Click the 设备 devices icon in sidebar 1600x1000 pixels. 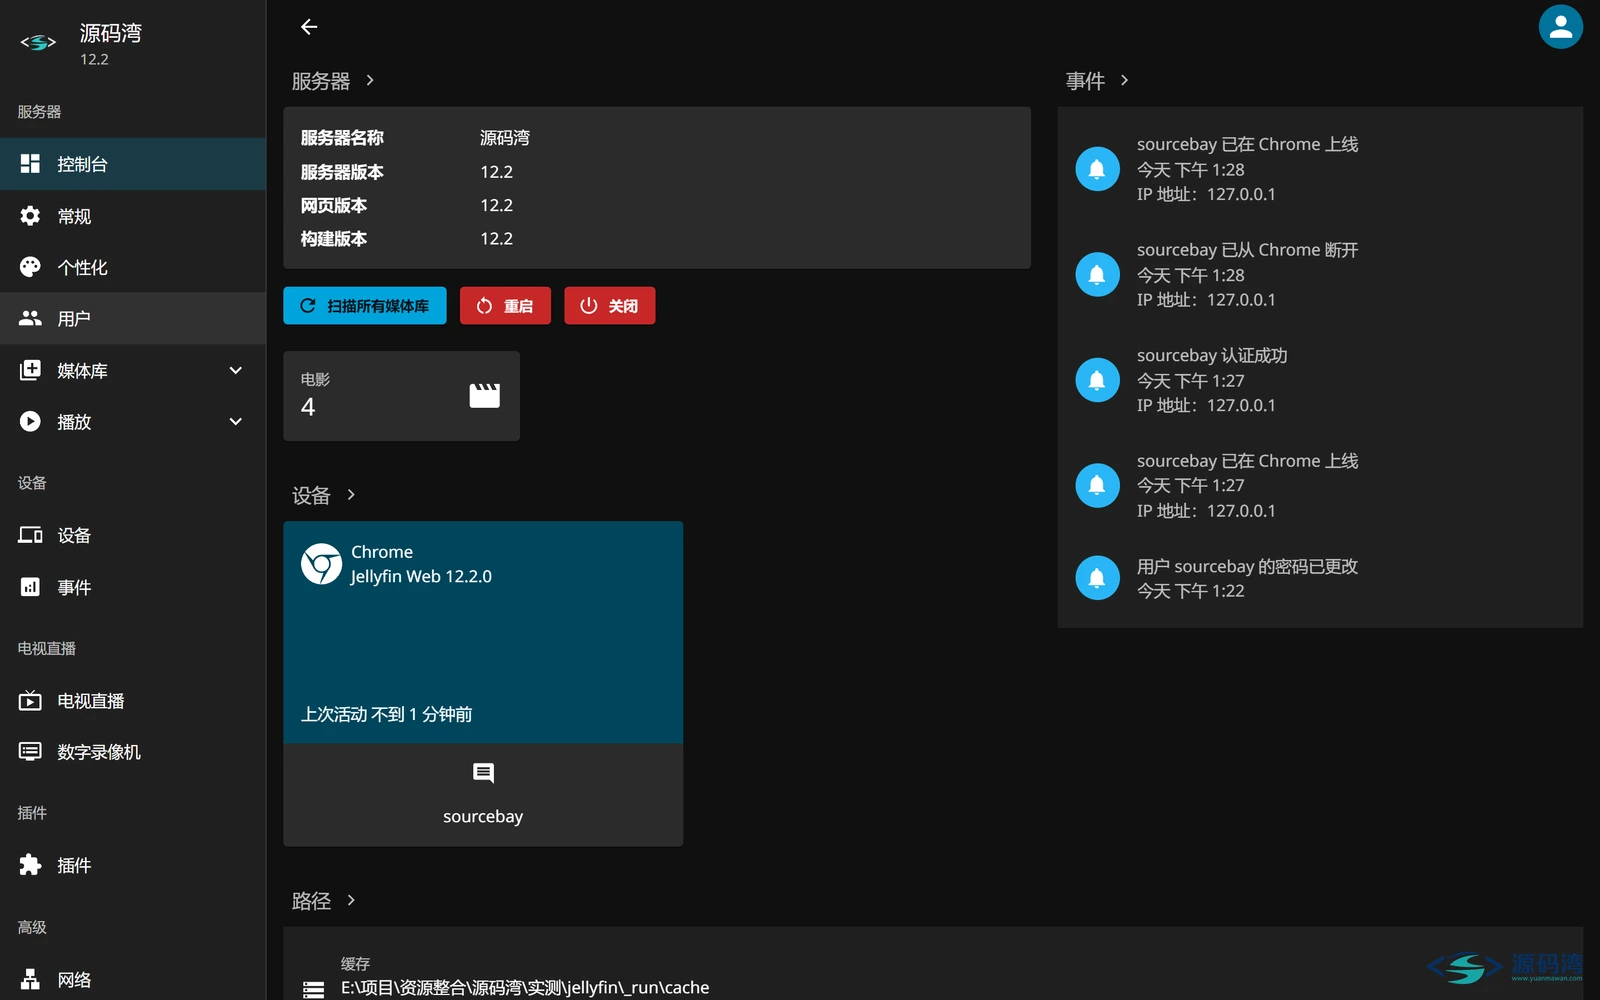(x=31, y=535)
